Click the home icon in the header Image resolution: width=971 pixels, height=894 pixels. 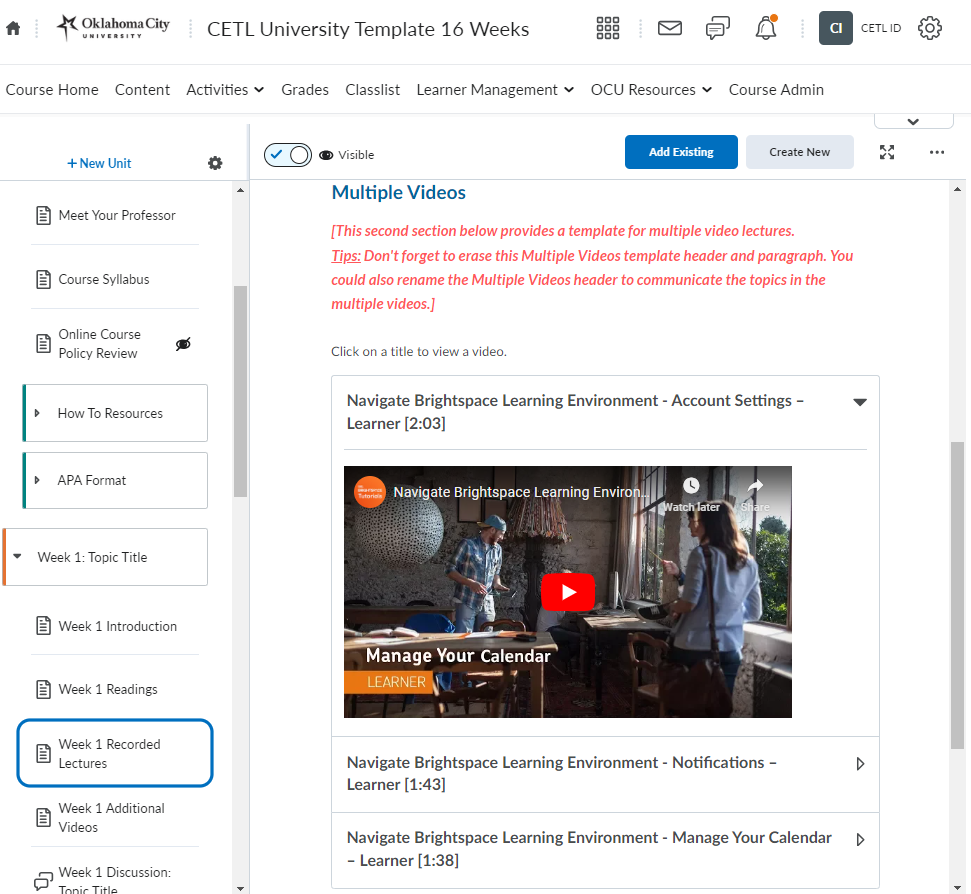(13, 29)
